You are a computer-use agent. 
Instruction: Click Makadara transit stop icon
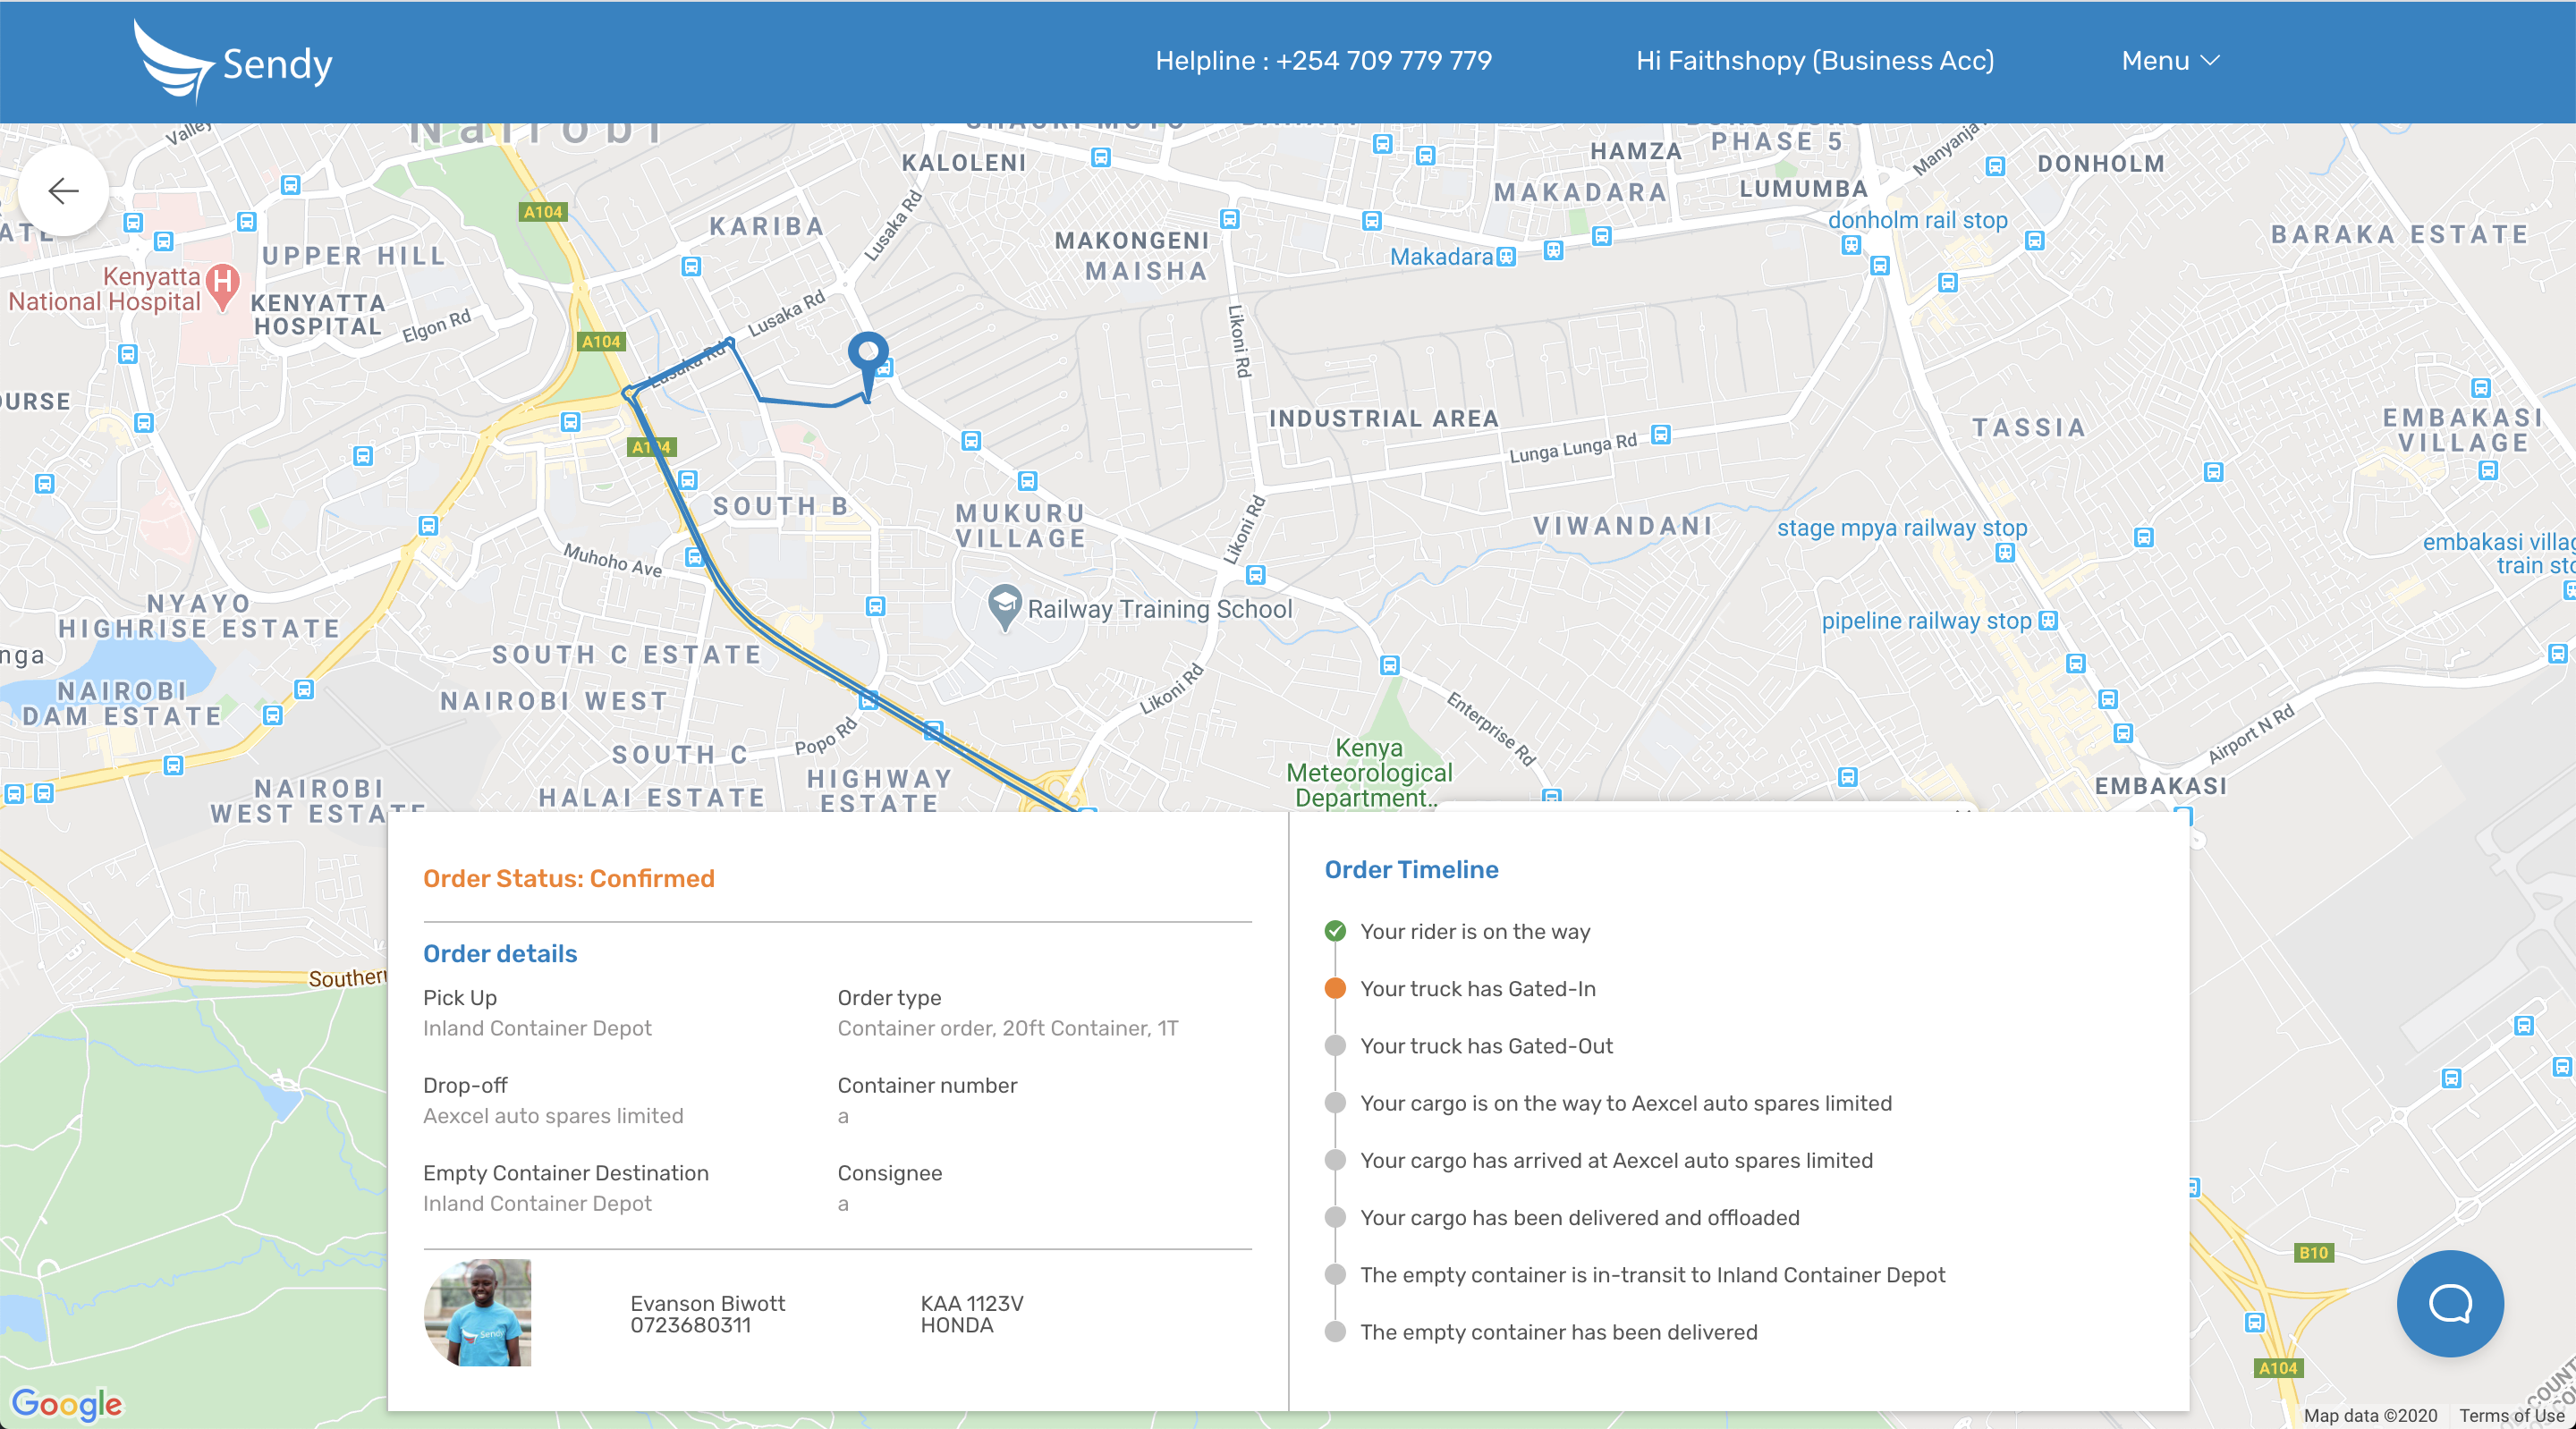(1505, 257)
